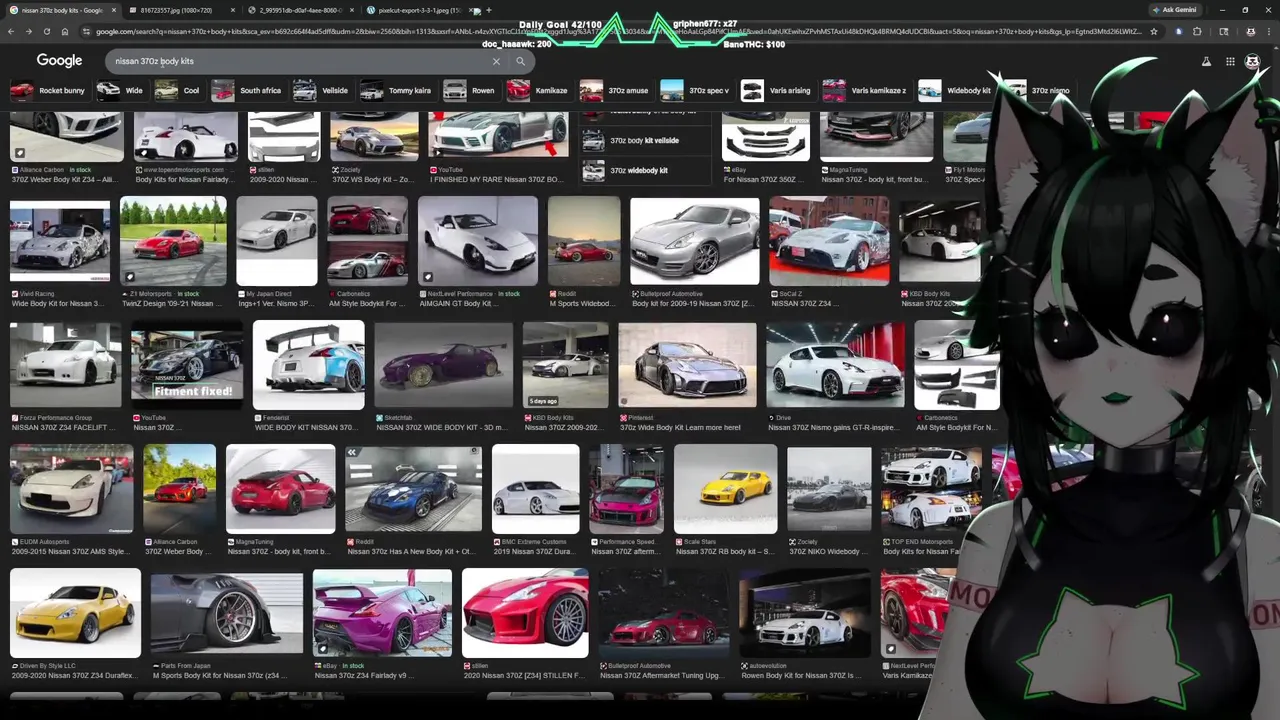Open the Google apps grid

pos(1230,61)
